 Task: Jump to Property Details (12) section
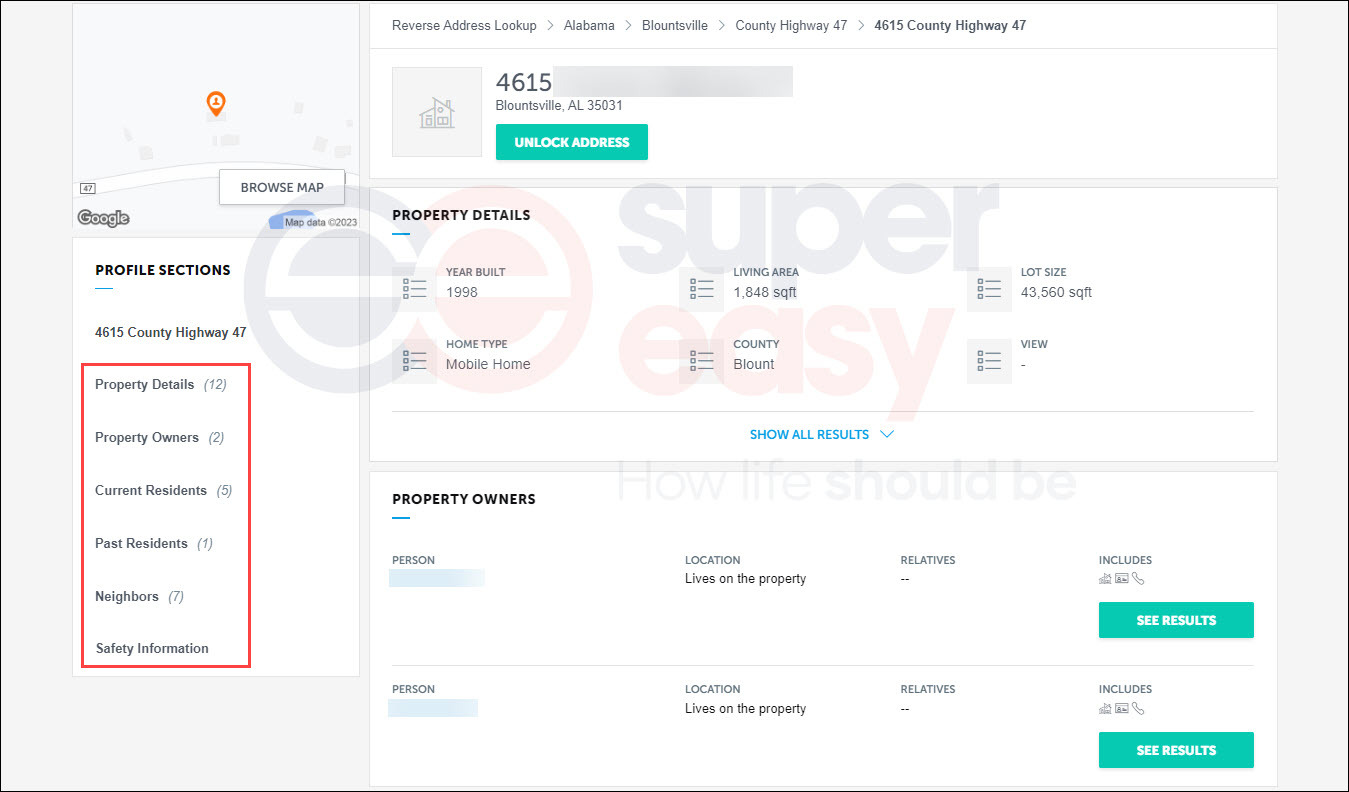pos(161,384)
